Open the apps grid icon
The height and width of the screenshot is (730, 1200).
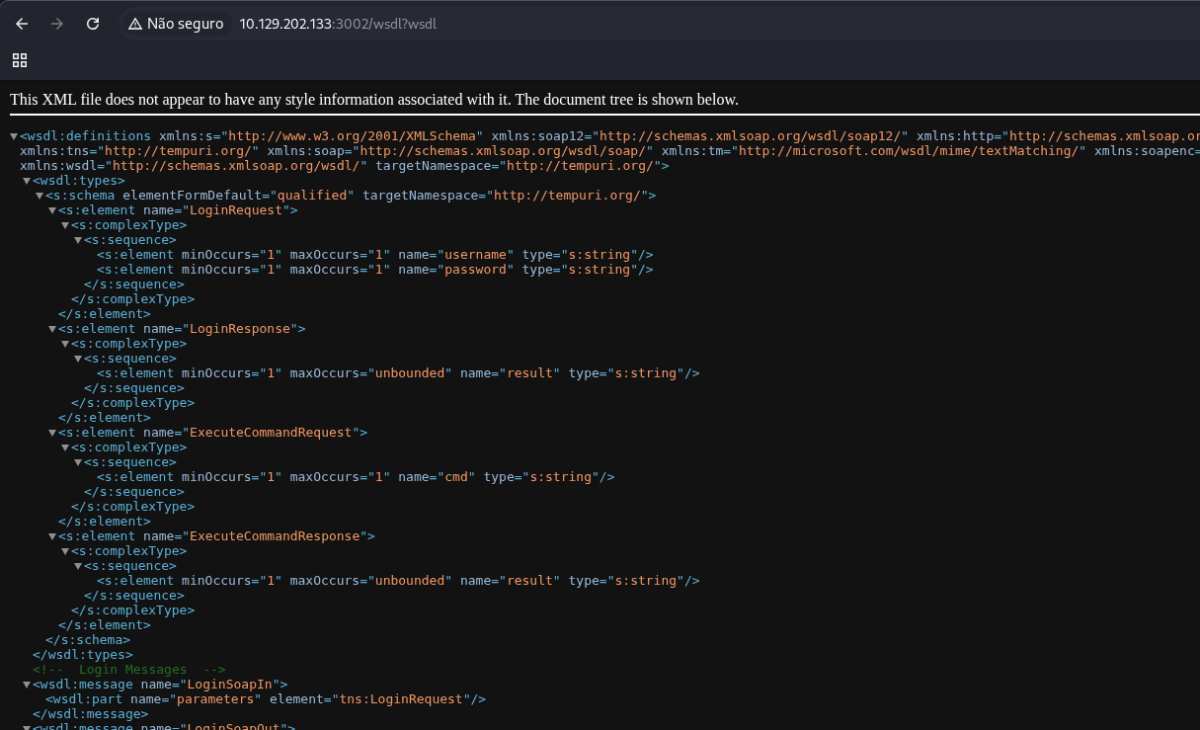click(19, 60)
